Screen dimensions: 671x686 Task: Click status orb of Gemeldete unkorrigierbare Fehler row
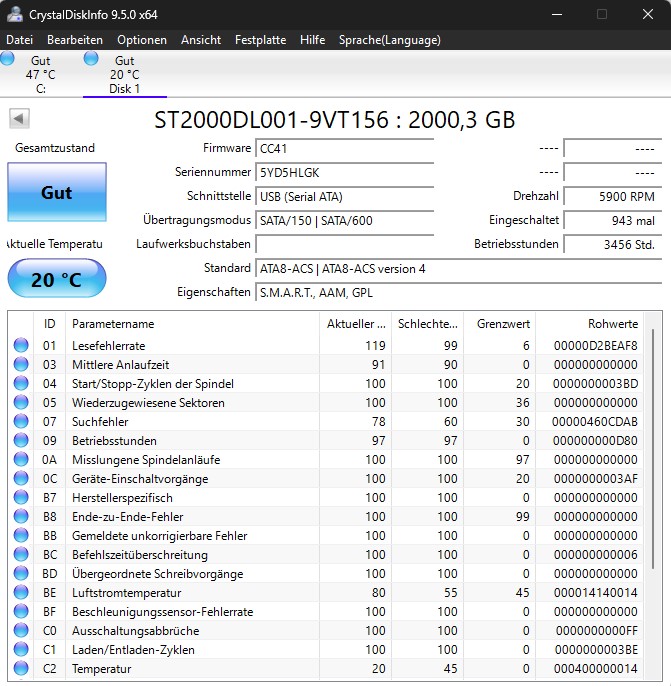click(21, 535)
